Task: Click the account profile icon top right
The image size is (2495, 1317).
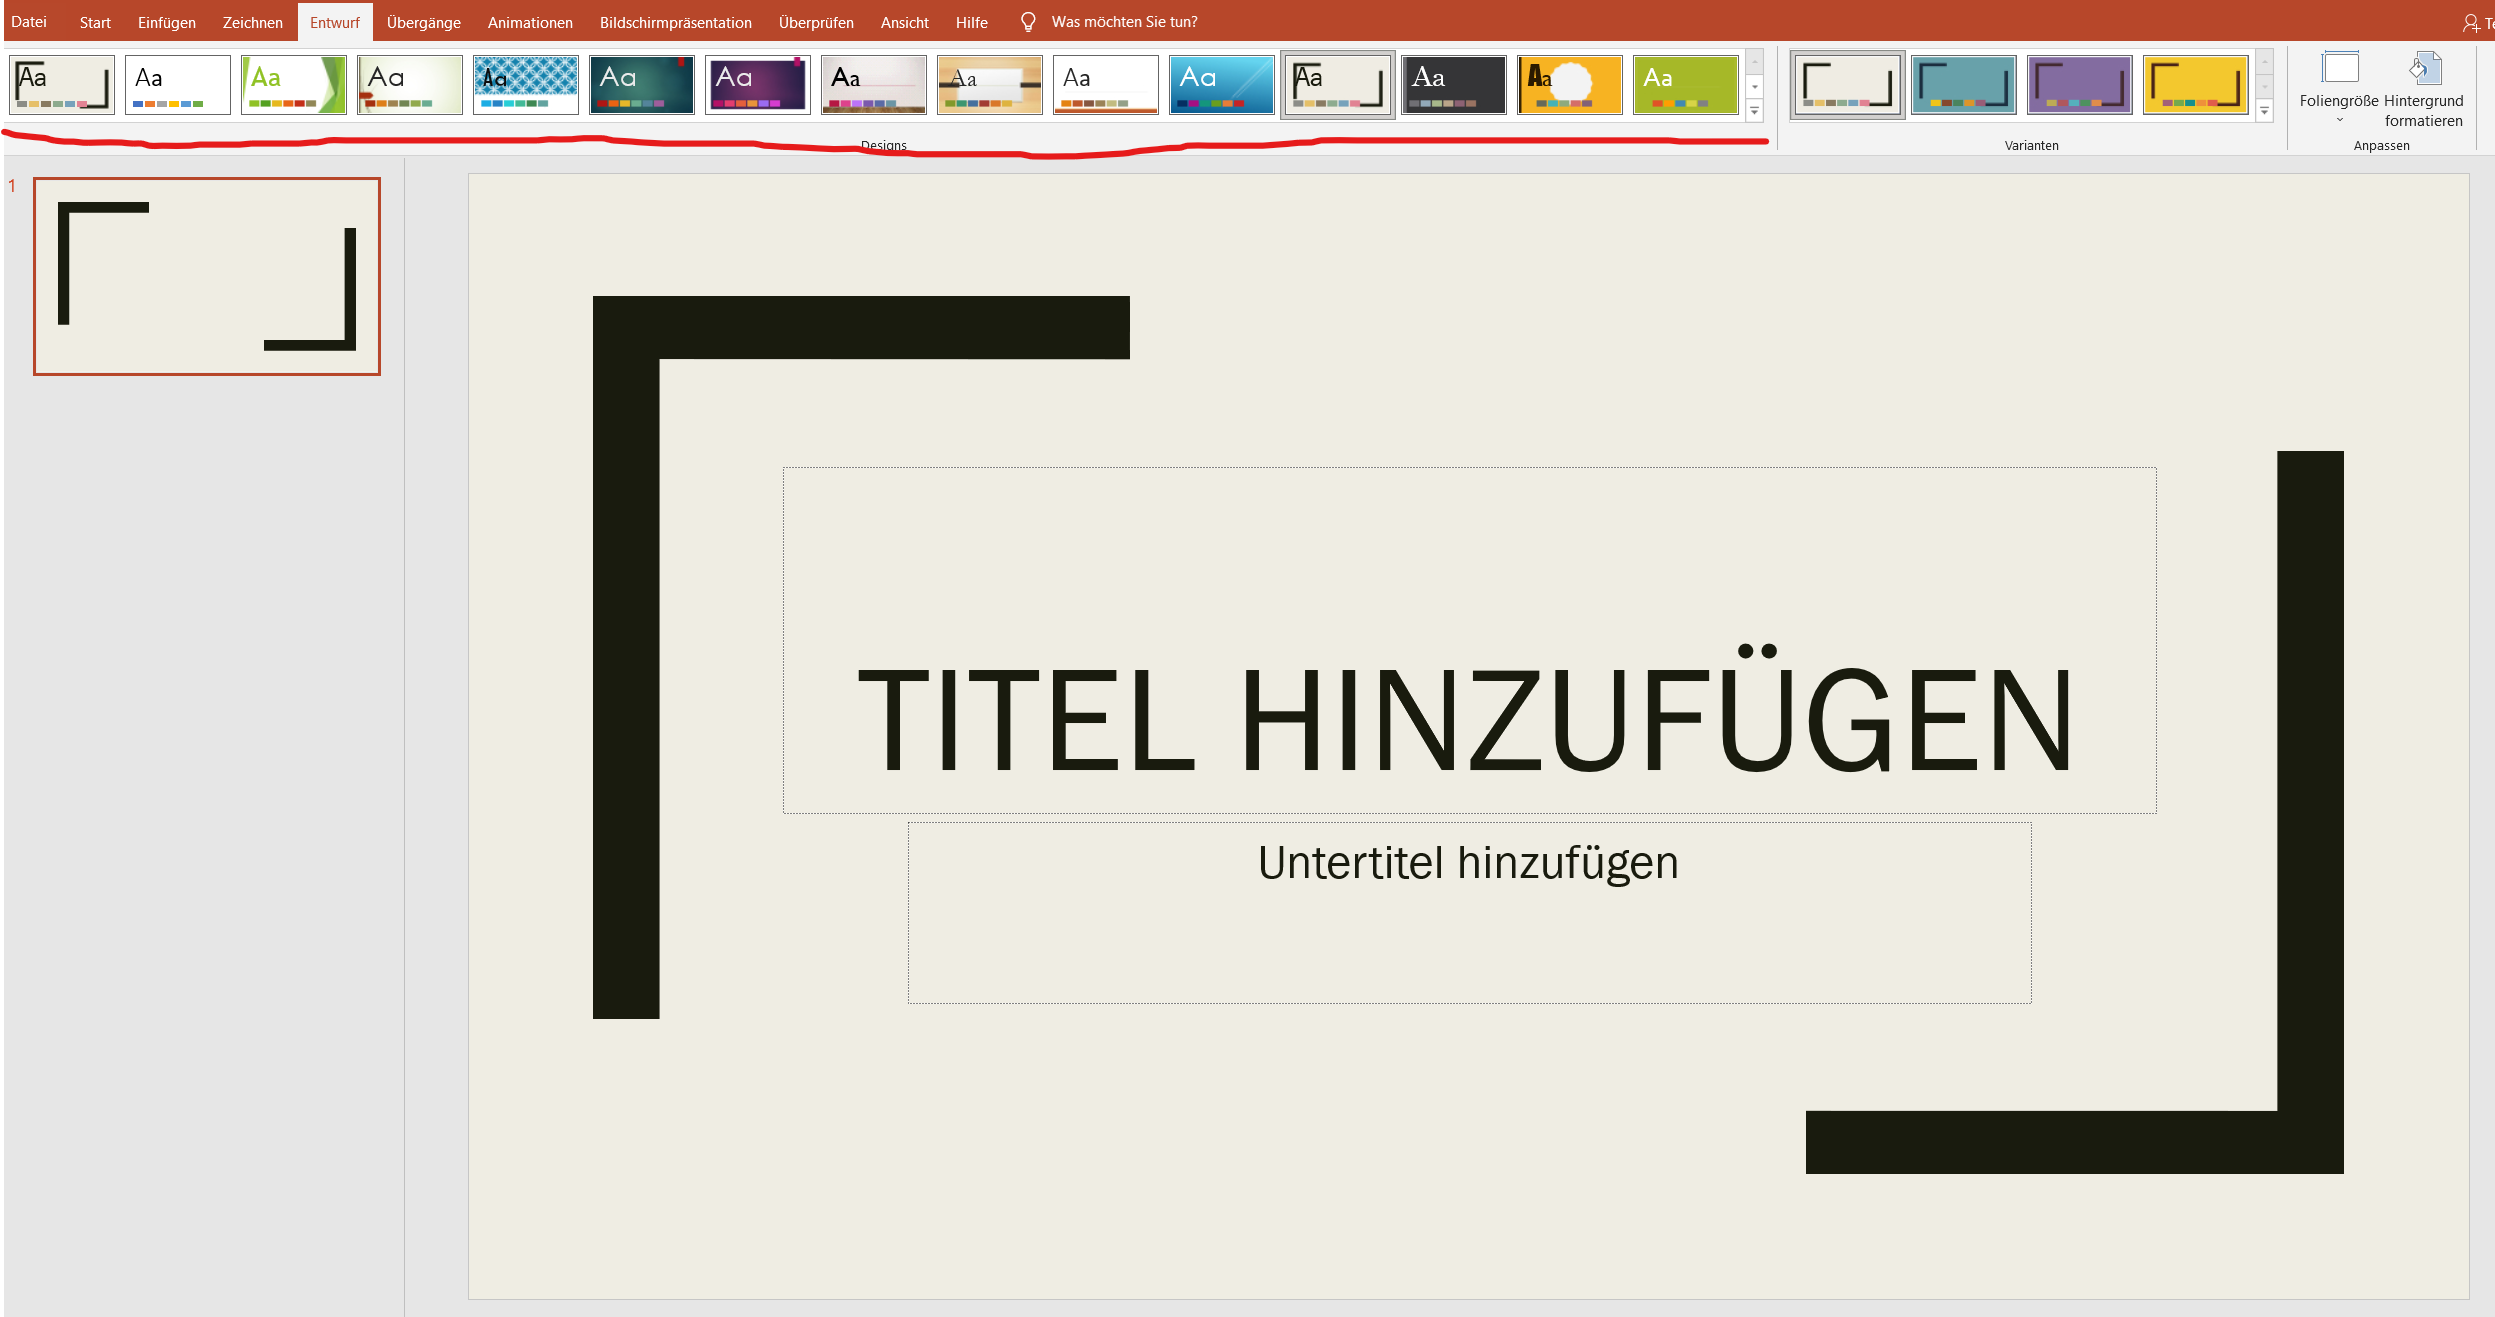Action: tap(2468, 20)
